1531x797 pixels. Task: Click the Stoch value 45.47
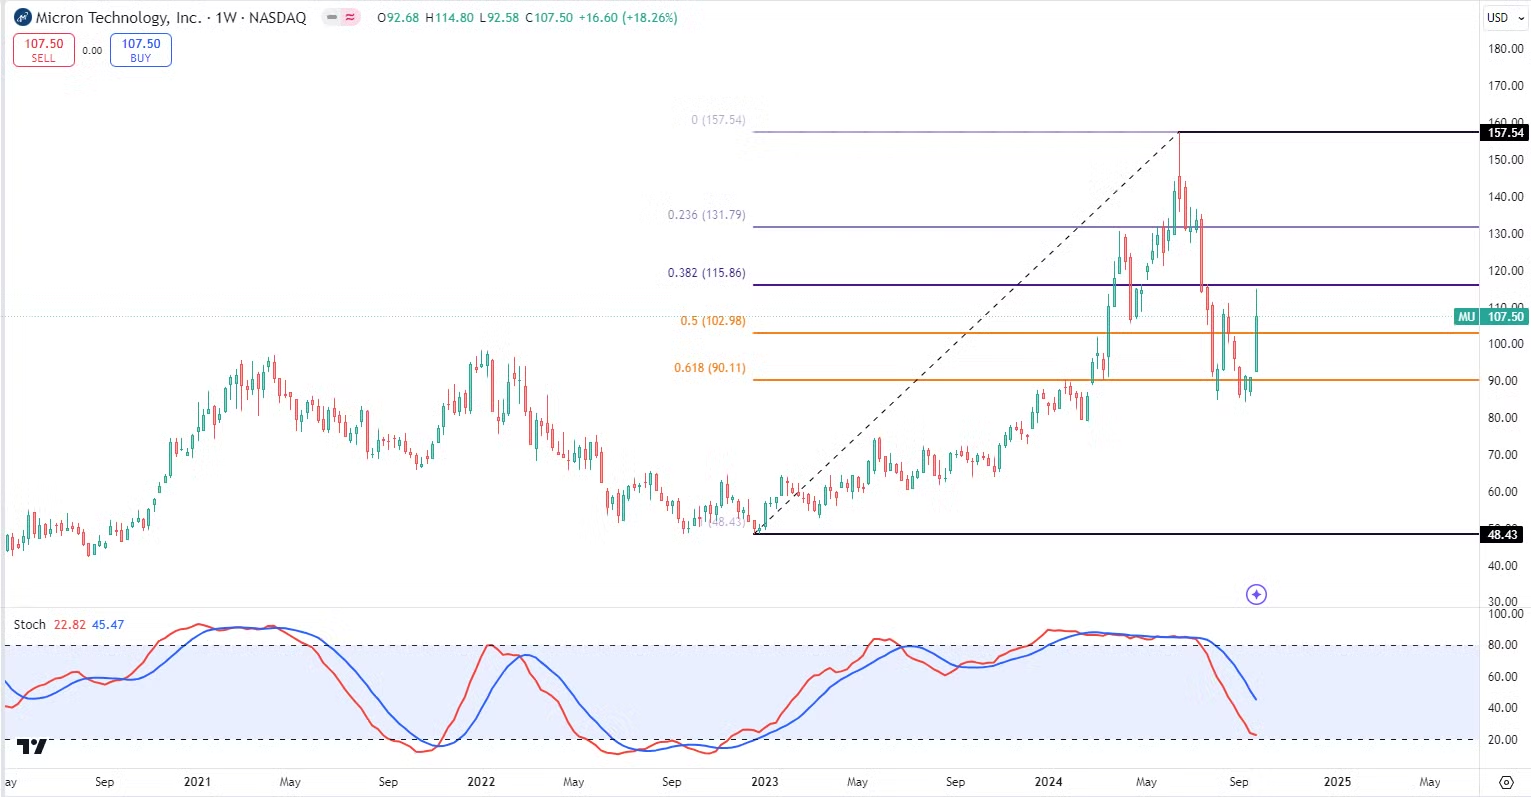pyautogui.click(x=108, y=625)
